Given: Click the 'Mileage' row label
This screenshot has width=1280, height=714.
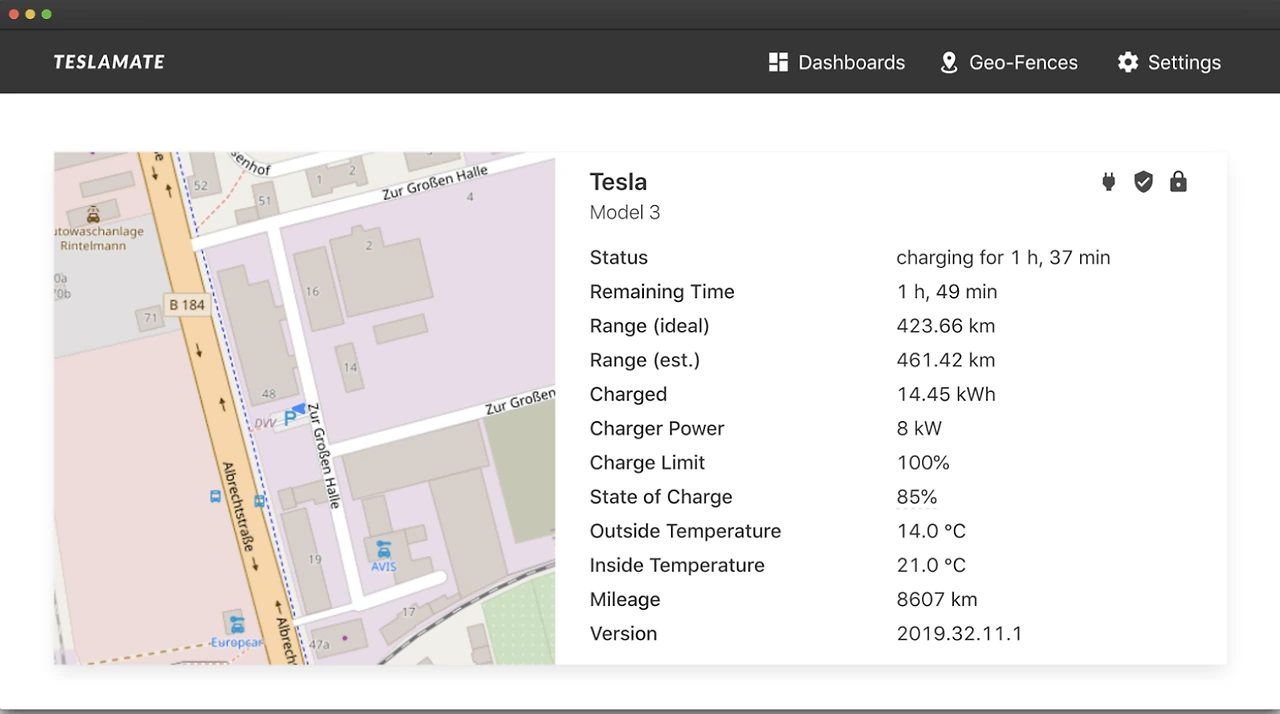Looking at the screenshot, I should click(x=625, y=600).
